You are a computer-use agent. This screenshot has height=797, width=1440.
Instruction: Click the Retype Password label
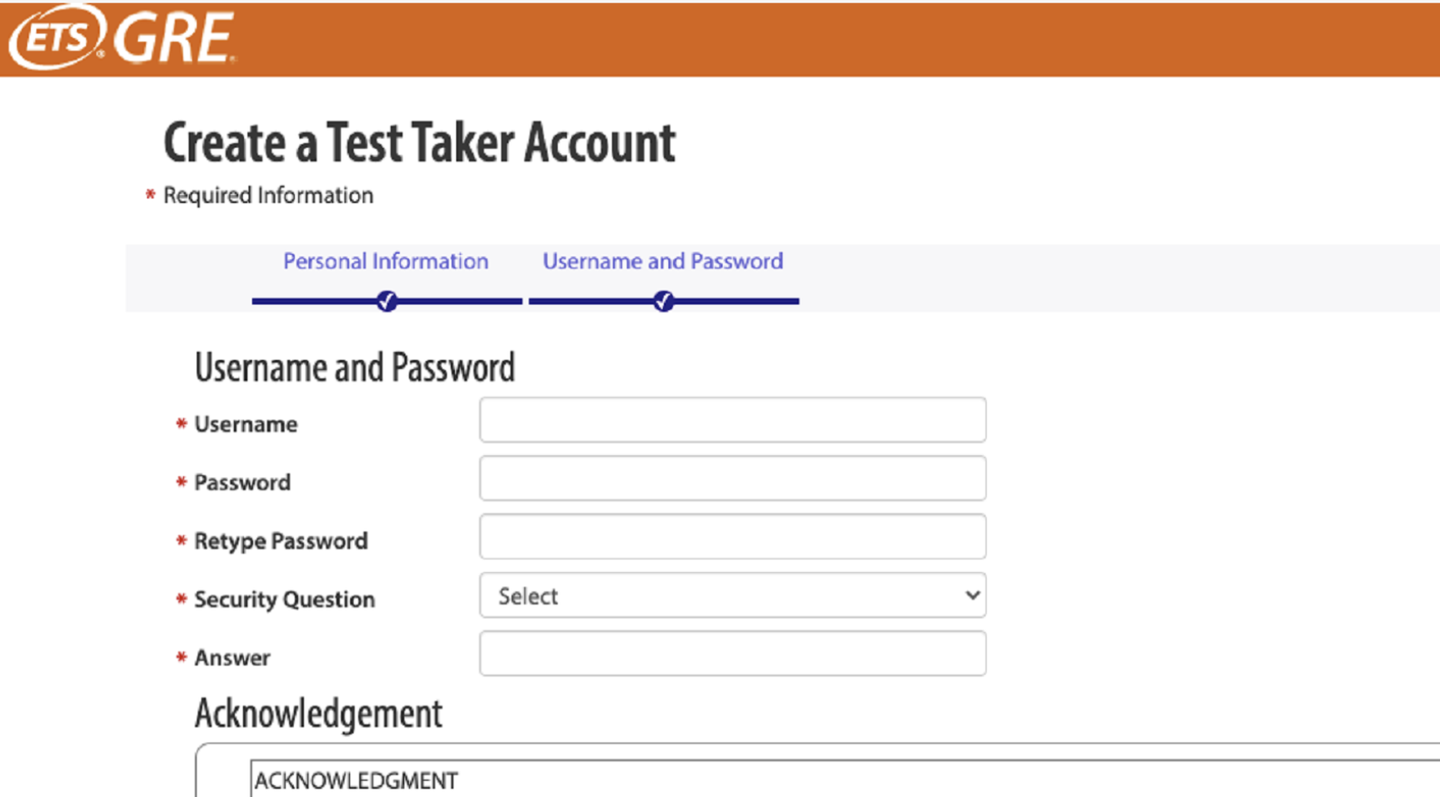pyautogui.click(x=280, y=542)
